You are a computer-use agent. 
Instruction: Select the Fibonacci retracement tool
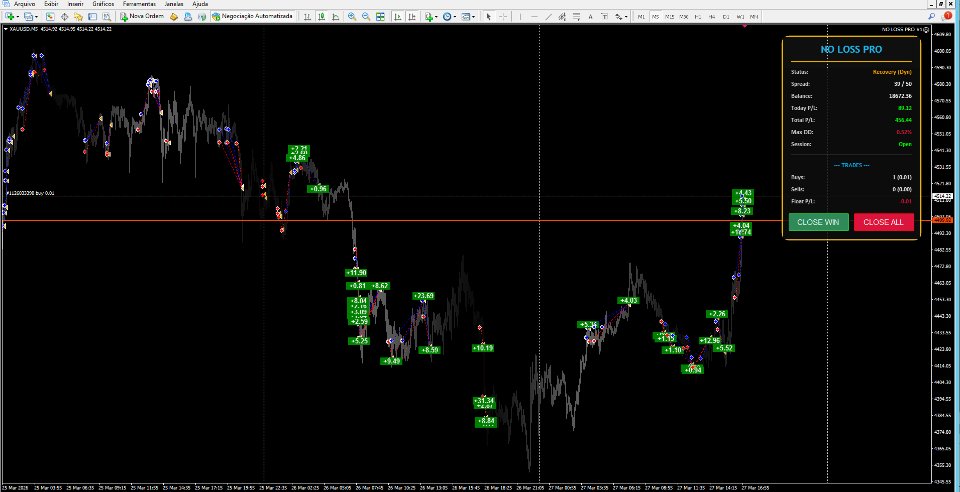576,17
